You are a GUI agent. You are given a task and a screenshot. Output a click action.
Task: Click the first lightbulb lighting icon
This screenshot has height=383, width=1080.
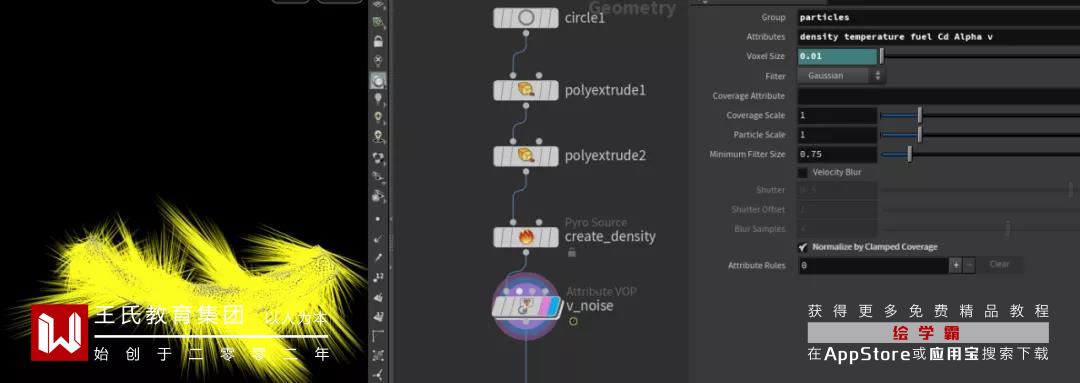click(x=378, y=100)
